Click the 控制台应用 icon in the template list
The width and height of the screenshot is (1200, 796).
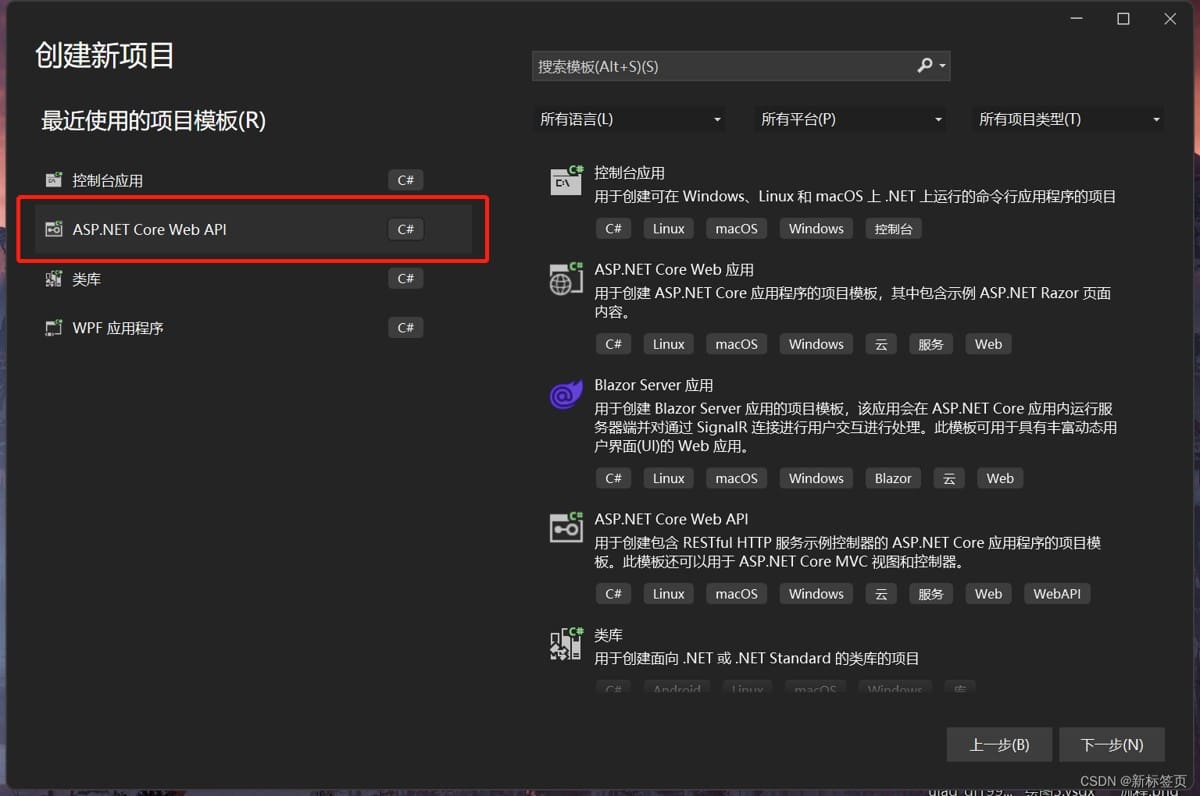coord(566,181)
